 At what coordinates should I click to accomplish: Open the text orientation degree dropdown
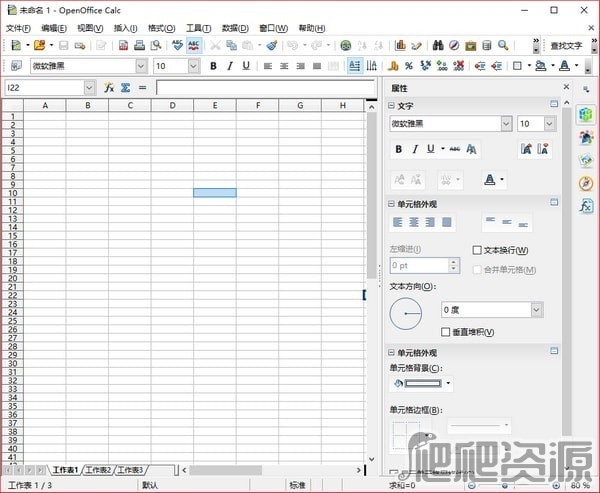click(536, 310)
